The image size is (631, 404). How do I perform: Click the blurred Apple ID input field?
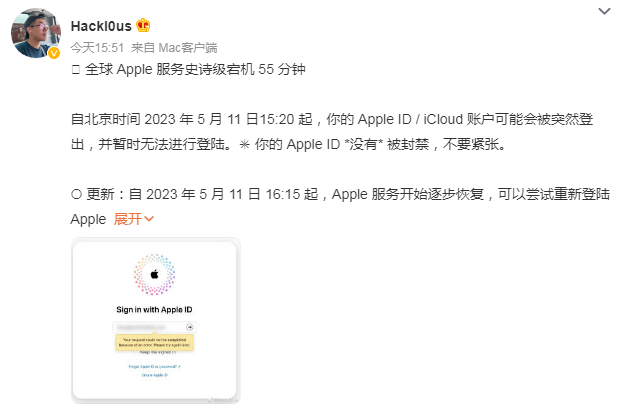click(x=151, y=327)
